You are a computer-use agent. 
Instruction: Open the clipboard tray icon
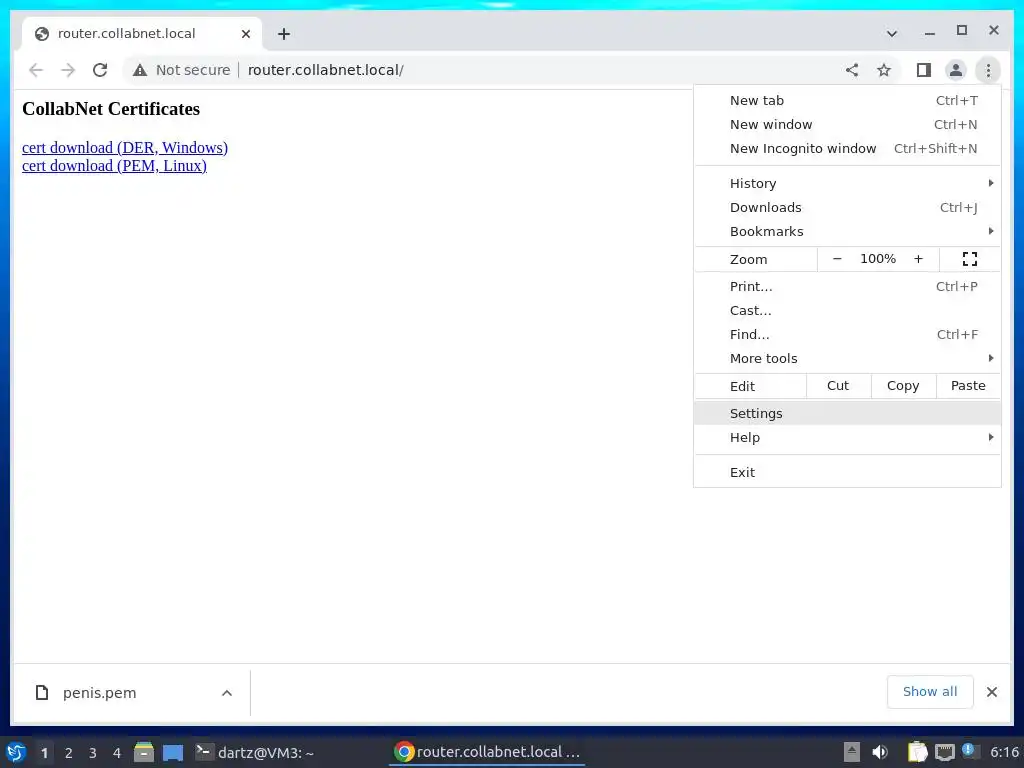coord(918,752)
